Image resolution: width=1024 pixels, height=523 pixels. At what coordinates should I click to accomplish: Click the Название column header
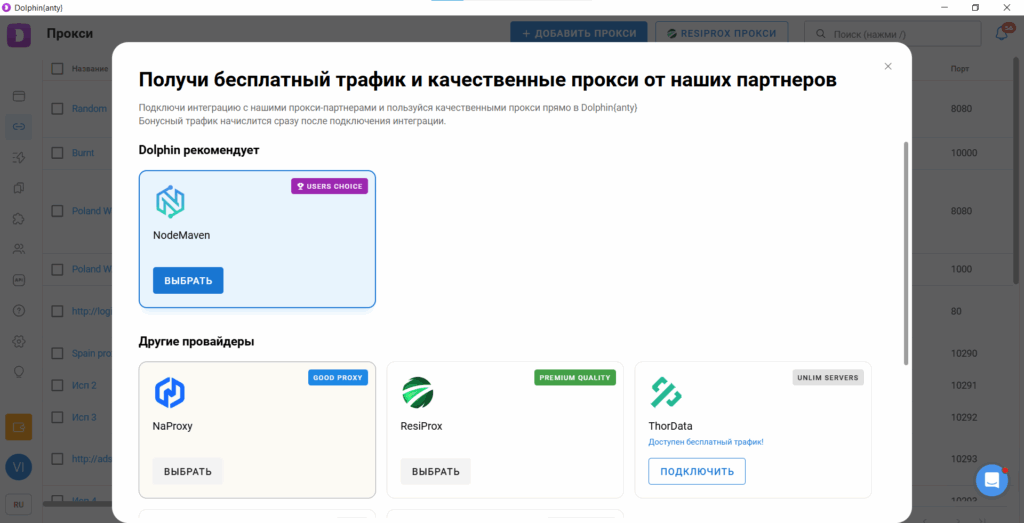(x=90, y=69)
